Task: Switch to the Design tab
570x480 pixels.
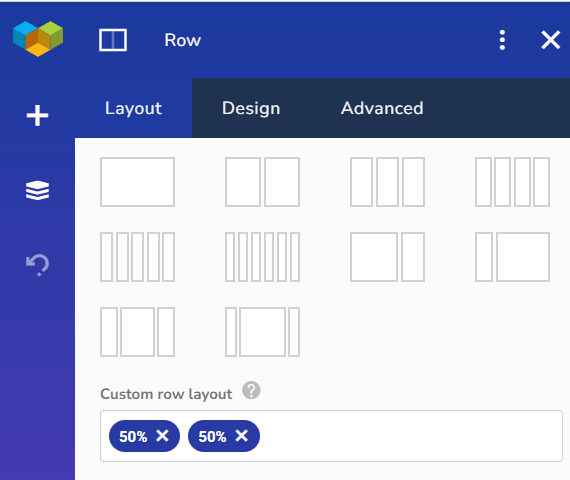Action: point(251,108)
